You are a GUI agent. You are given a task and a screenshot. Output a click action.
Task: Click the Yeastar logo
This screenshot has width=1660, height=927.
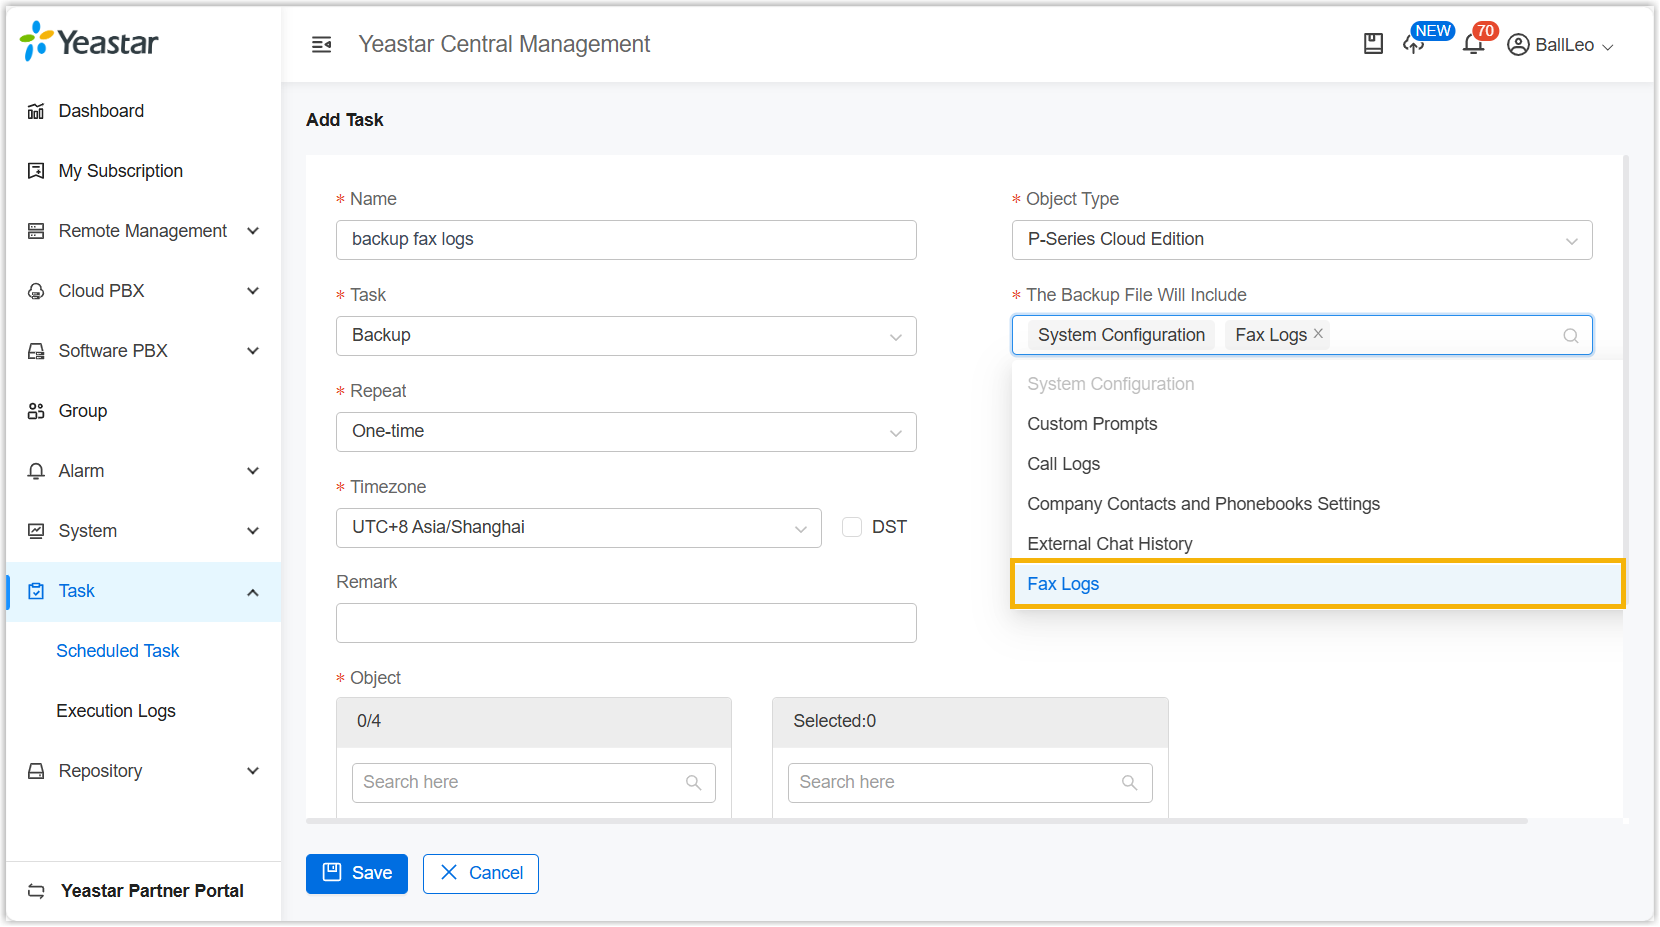89,42
